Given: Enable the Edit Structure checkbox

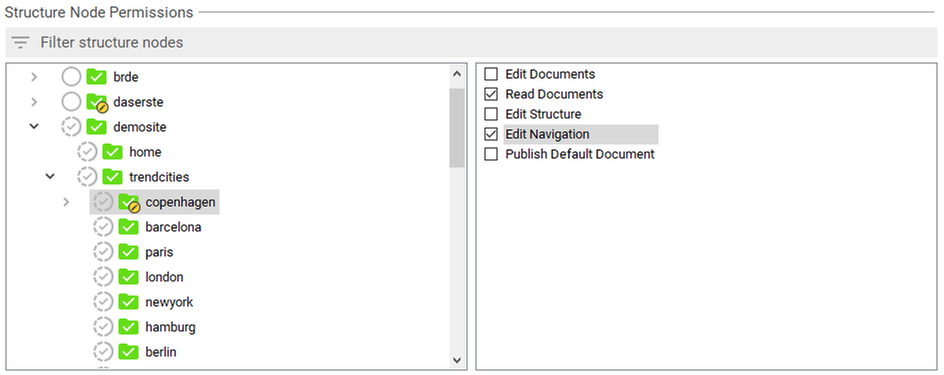Looking at the screenshot, I should click(491, 114).
